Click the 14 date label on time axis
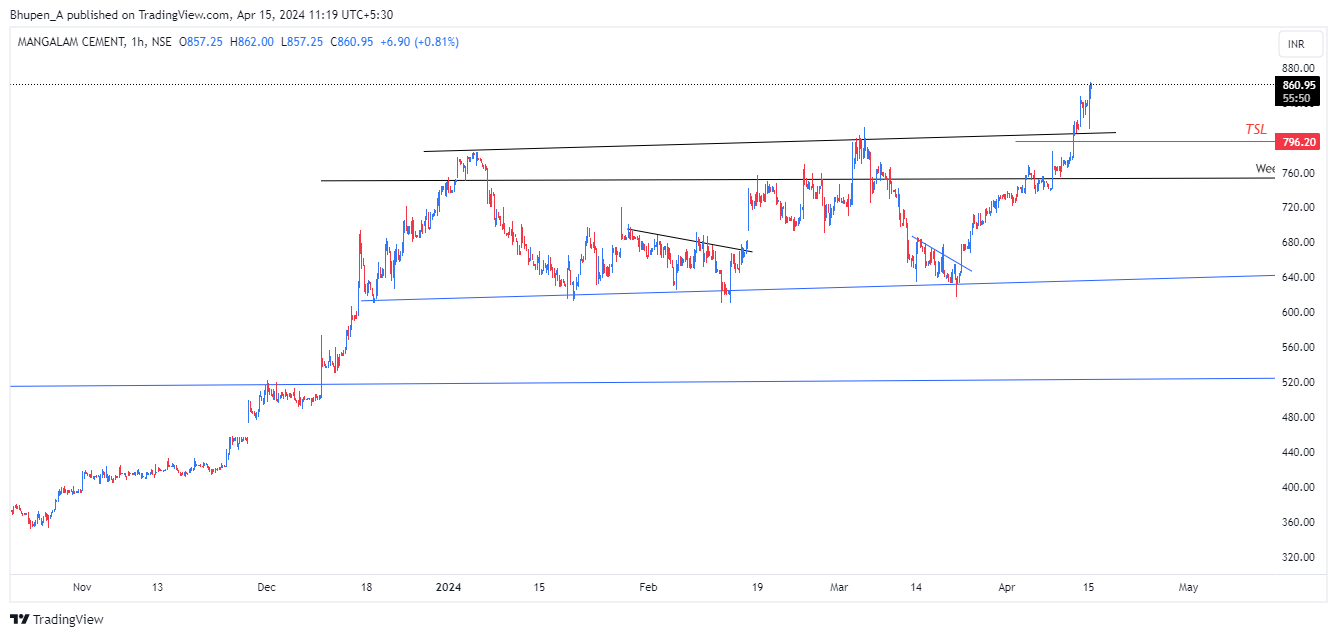The width and height of the screenshot is (1337, 637). click(x=917, y=588)
